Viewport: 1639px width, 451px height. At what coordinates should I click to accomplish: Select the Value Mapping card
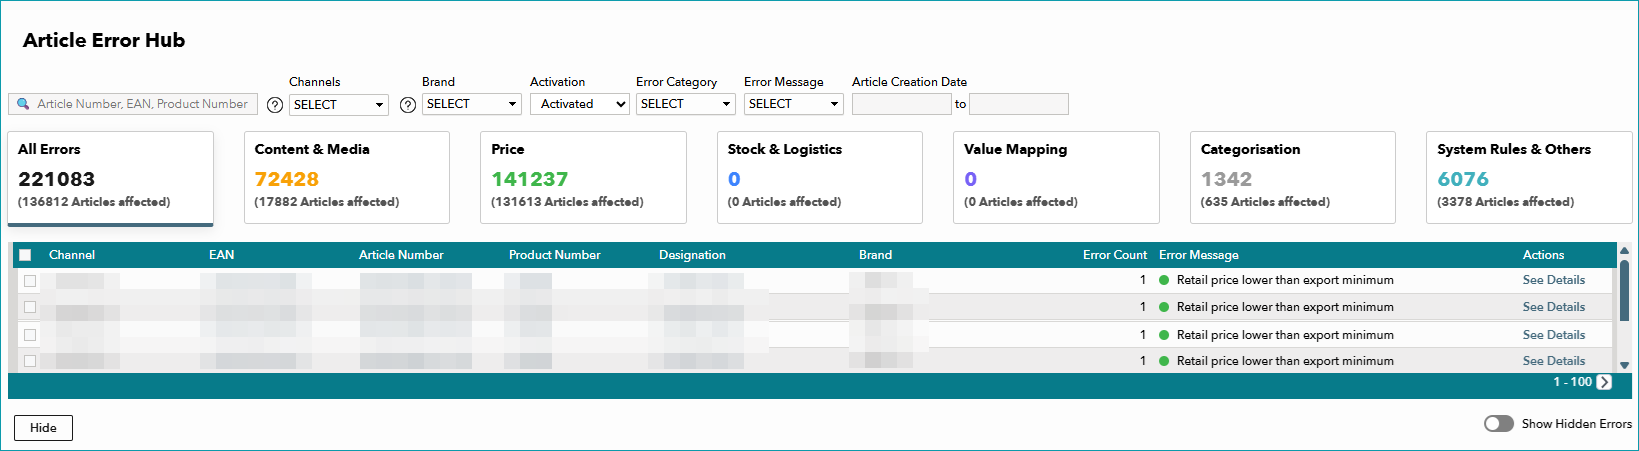click(1056, 177)
